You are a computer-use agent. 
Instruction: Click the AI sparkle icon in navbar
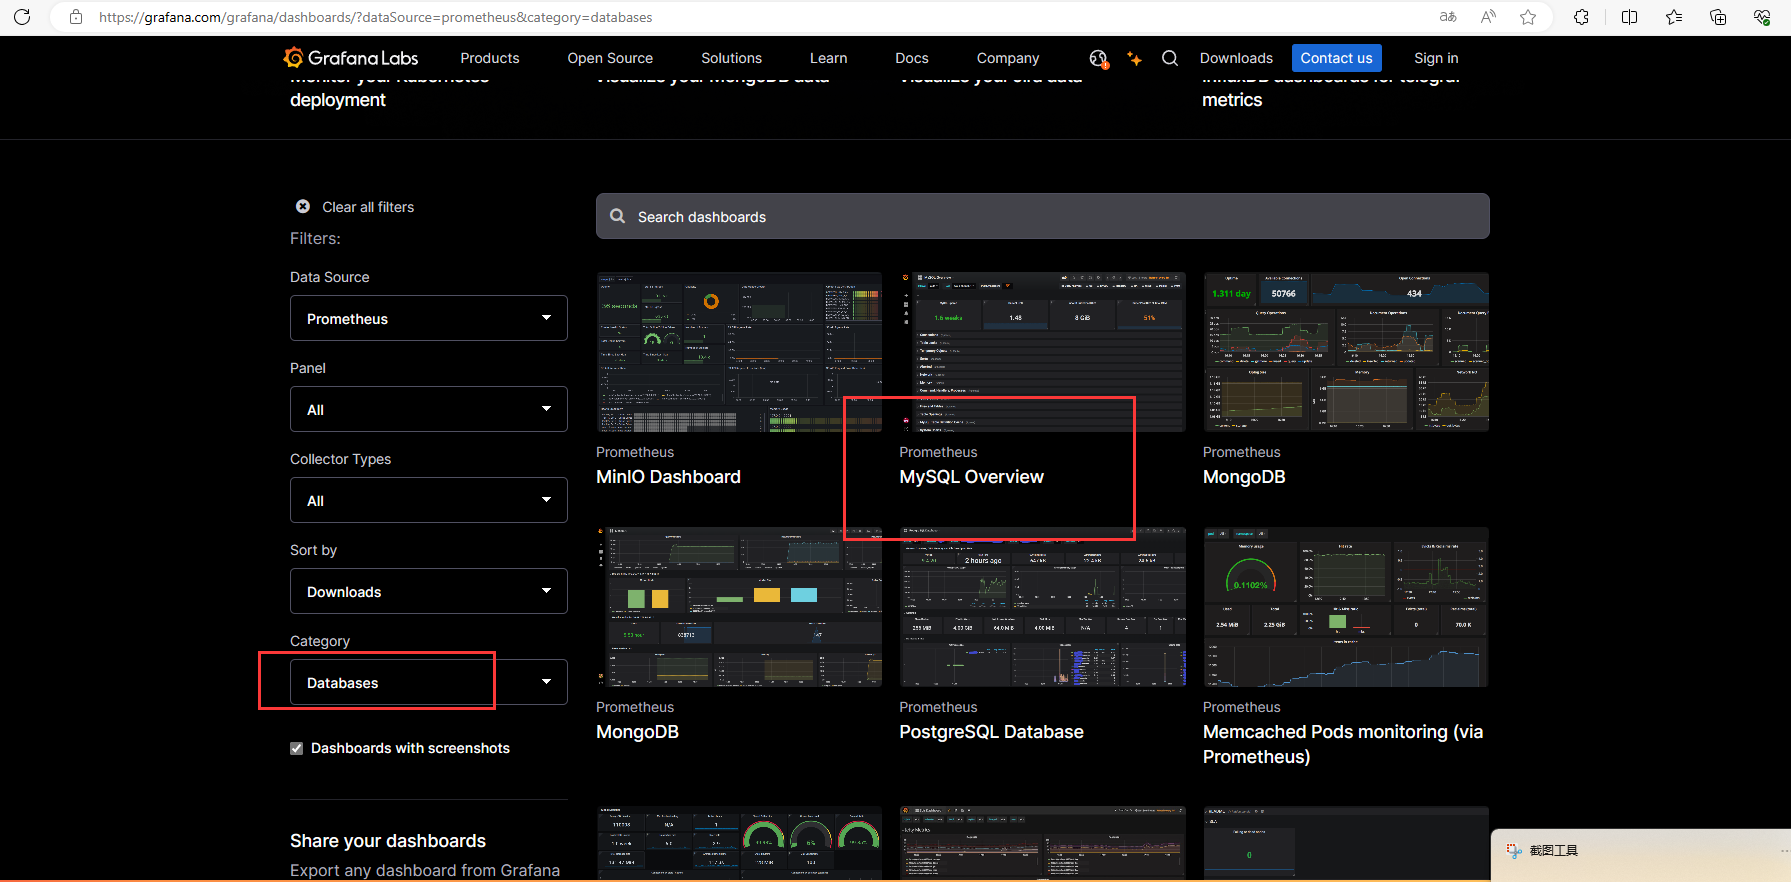[x=1134, y=59]
